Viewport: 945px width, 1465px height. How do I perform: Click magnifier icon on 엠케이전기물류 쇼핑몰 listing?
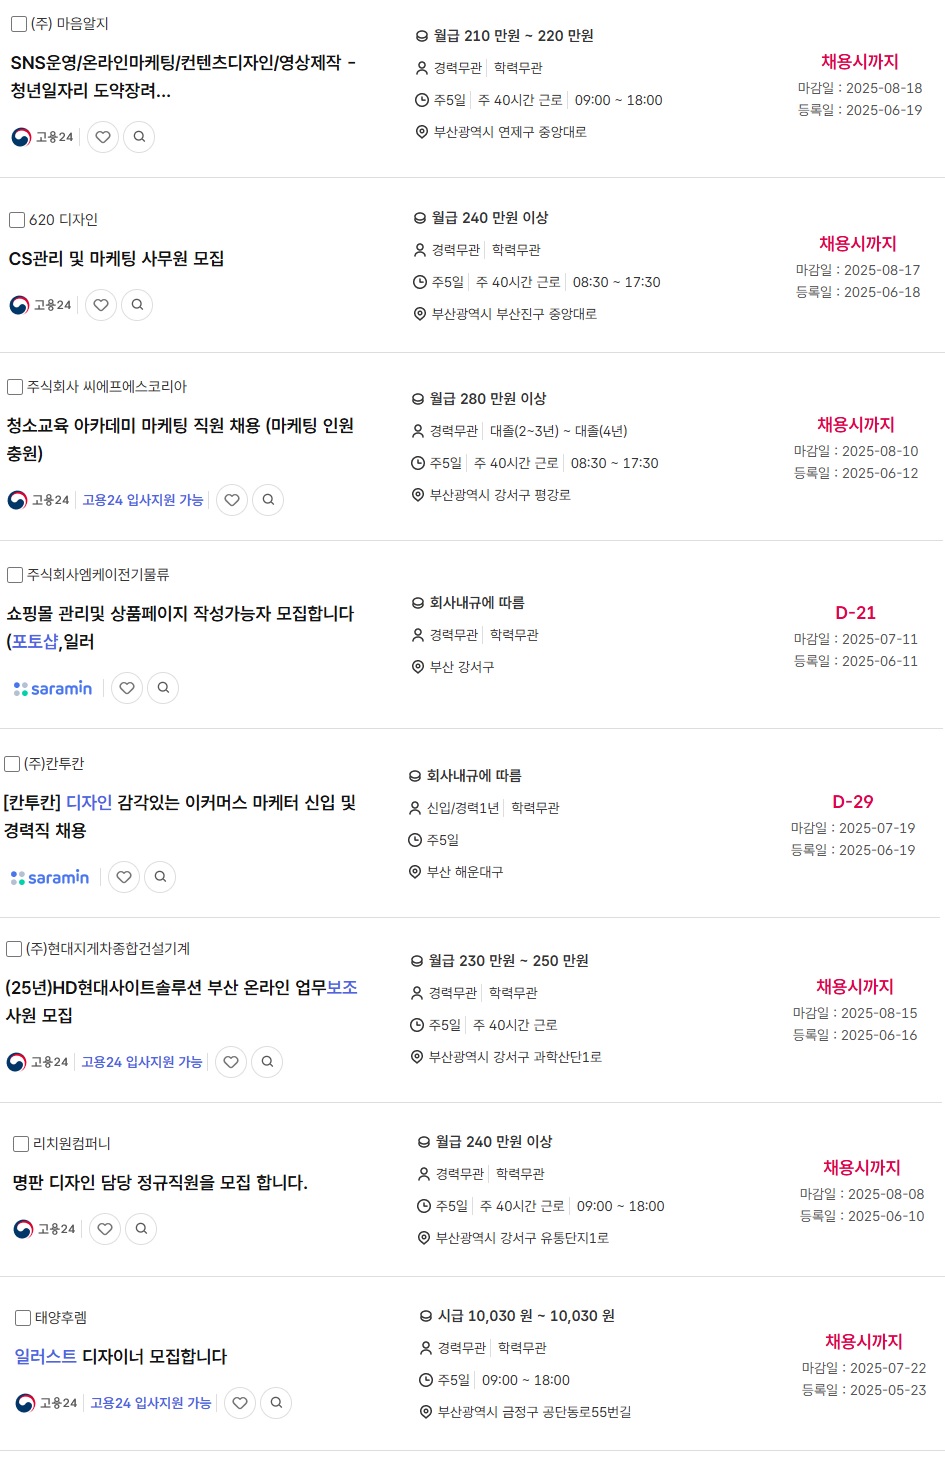click(163, 688)
